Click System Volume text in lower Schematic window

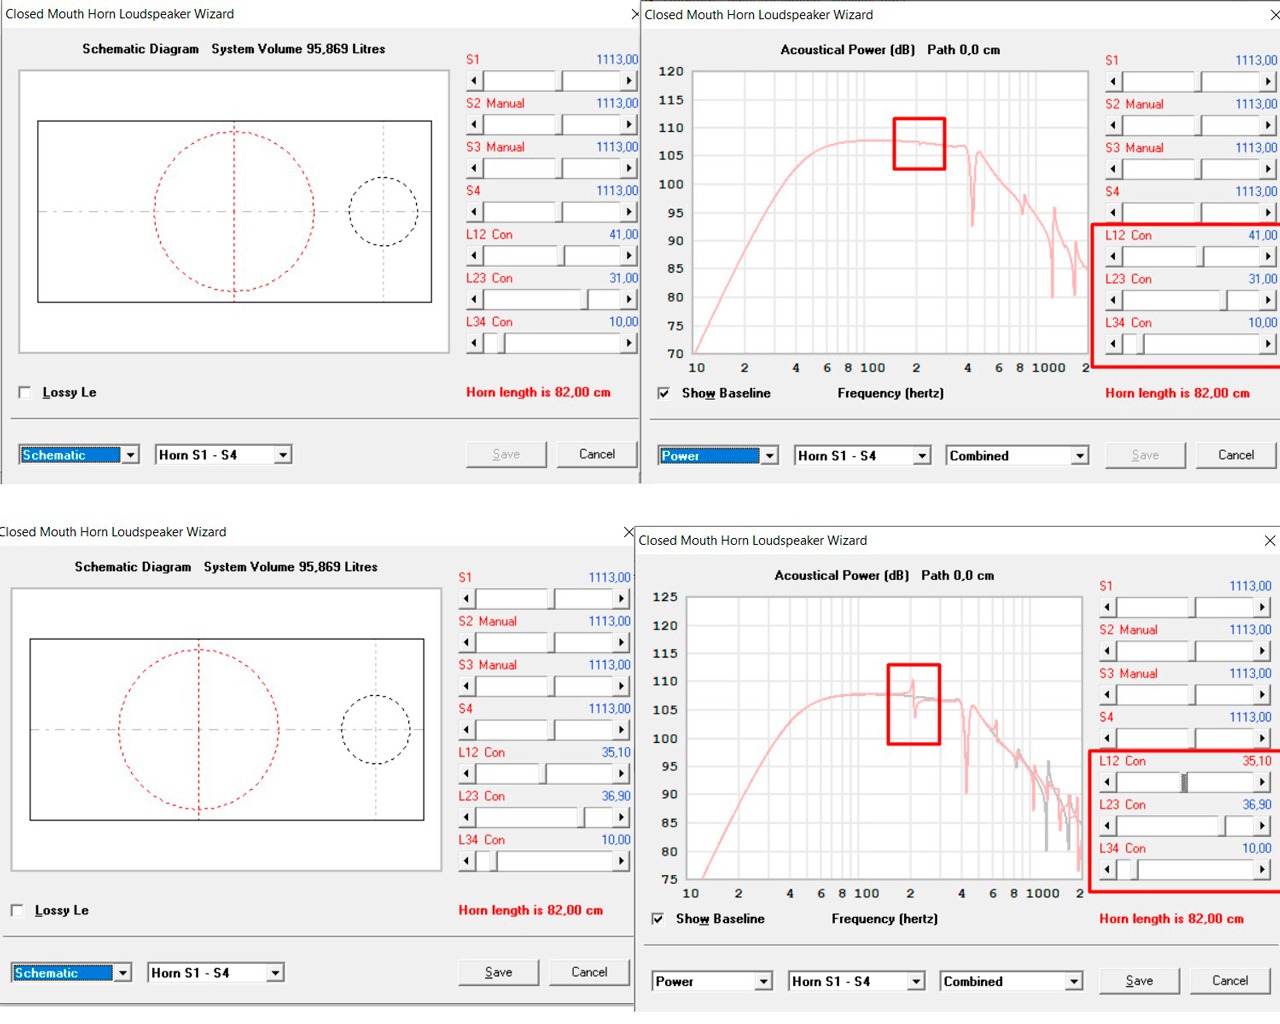tap(291, 567)
